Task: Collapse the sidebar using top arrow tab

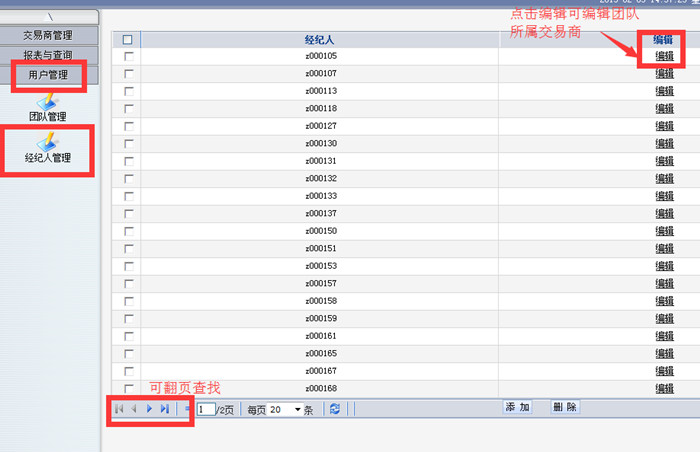Action: [x=50, y=17]
